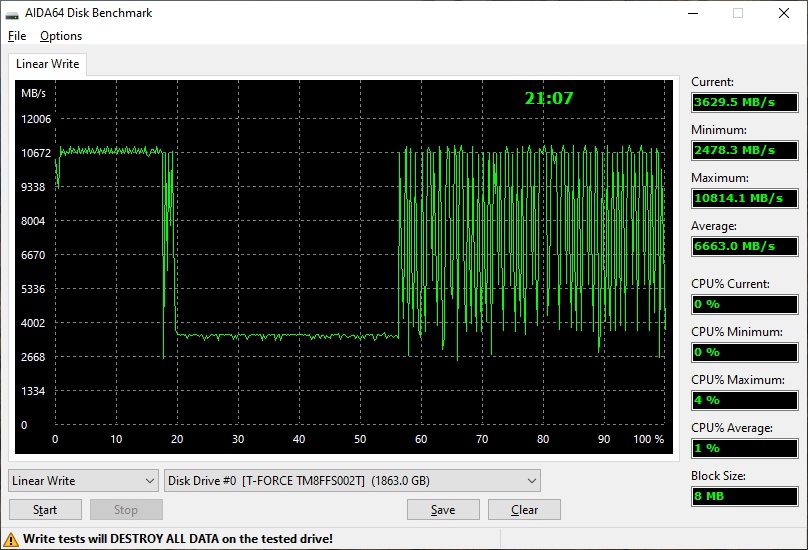Click the CPU% Current value field

(745, 304)
